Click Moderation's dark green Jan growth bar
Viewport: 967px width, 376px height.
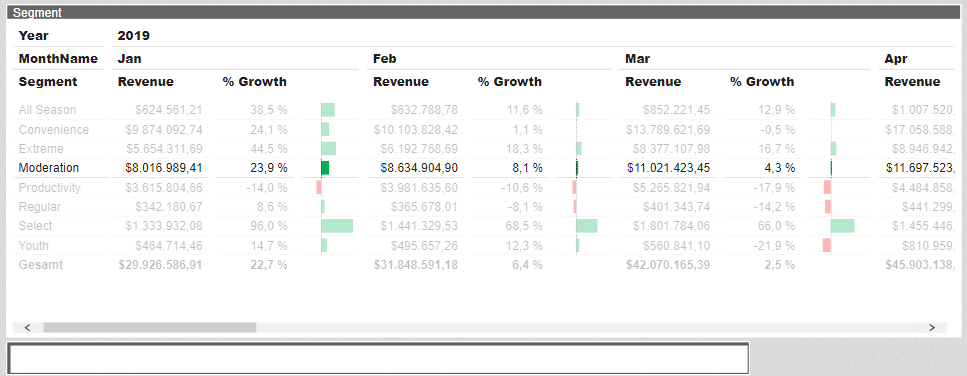[325, 168]
